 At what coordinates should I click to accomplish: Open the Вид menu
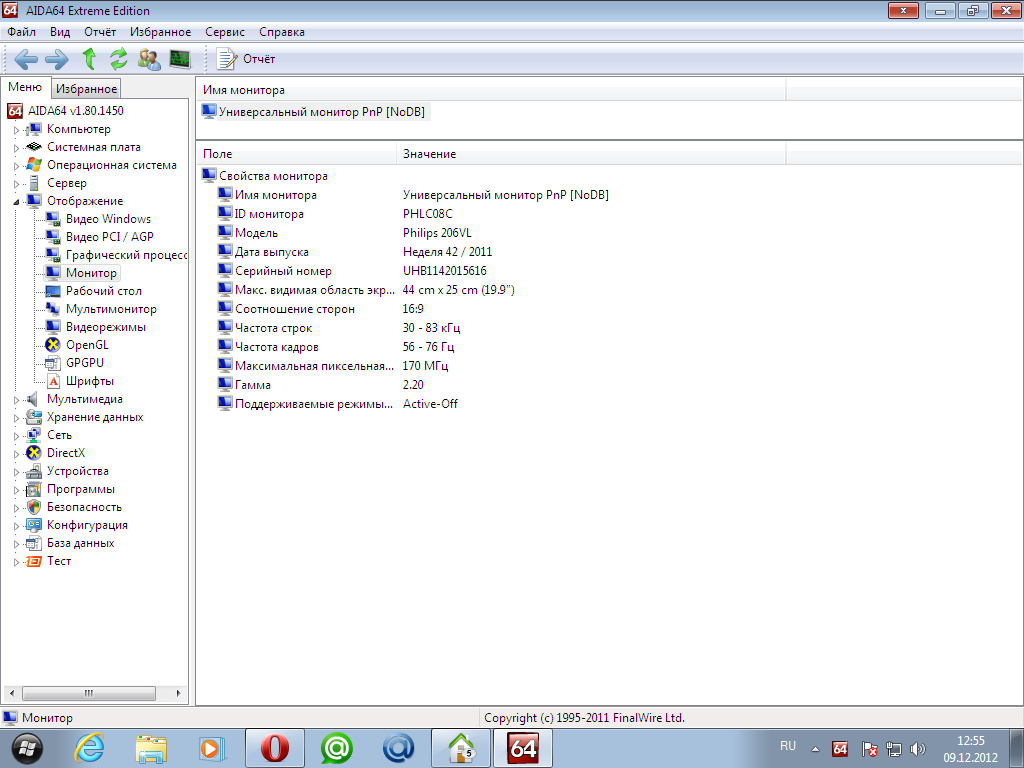click(60, 32)
